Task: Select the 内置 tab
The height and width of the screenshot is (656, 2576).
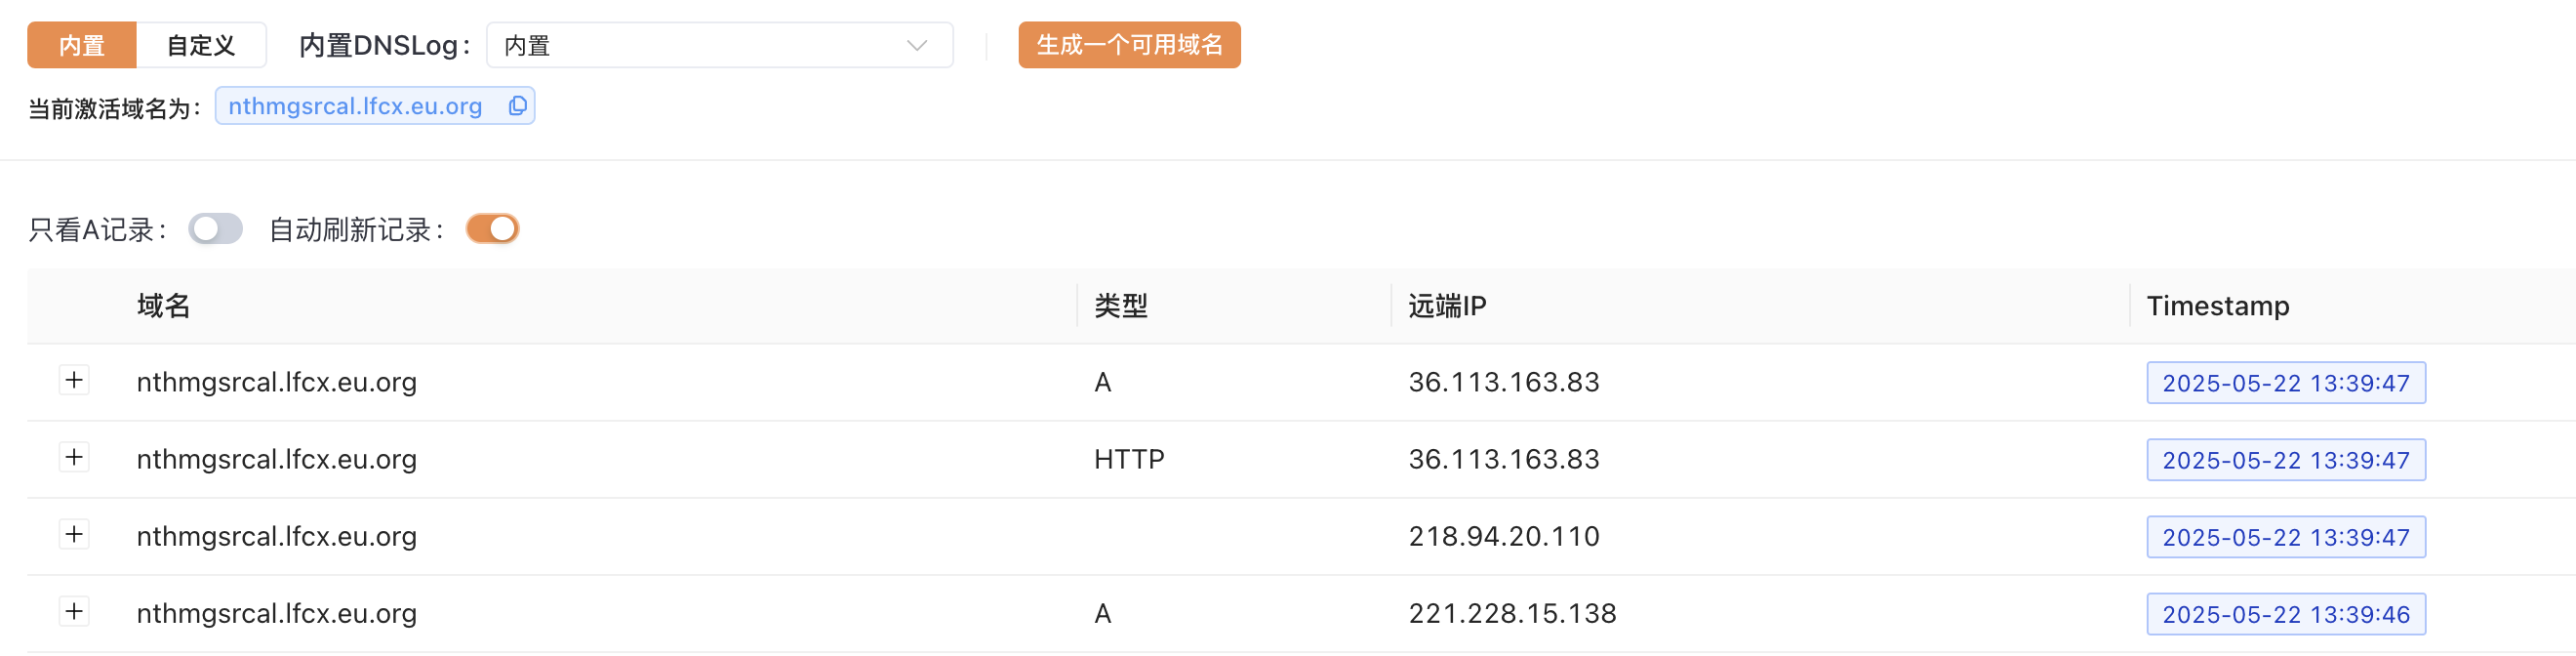Action: [x=82, y=46]
